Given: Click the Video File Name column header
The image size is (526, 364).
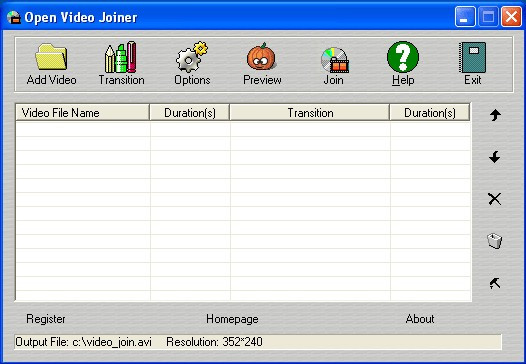Looking at the screenshot, I should pos(83,112).
